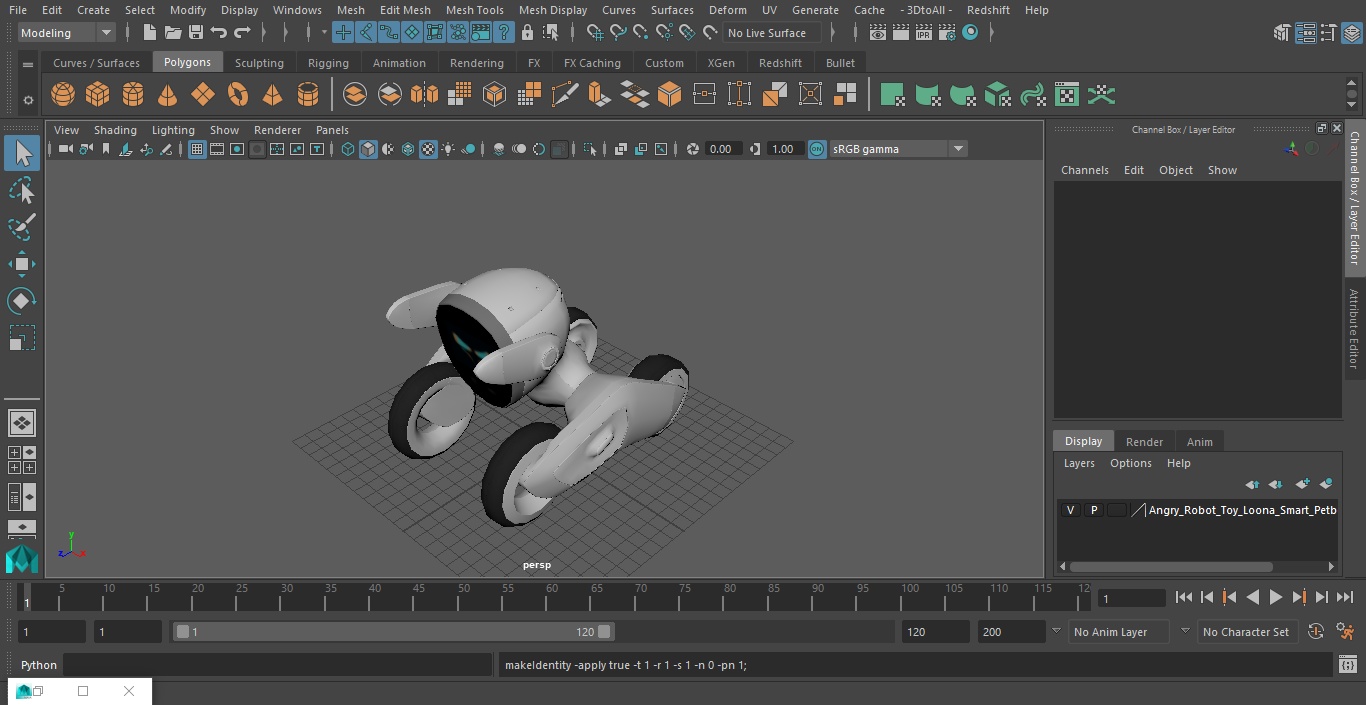Open the No Live Surface field
The height and width of the screenshot is (705, 1366).
771,33
